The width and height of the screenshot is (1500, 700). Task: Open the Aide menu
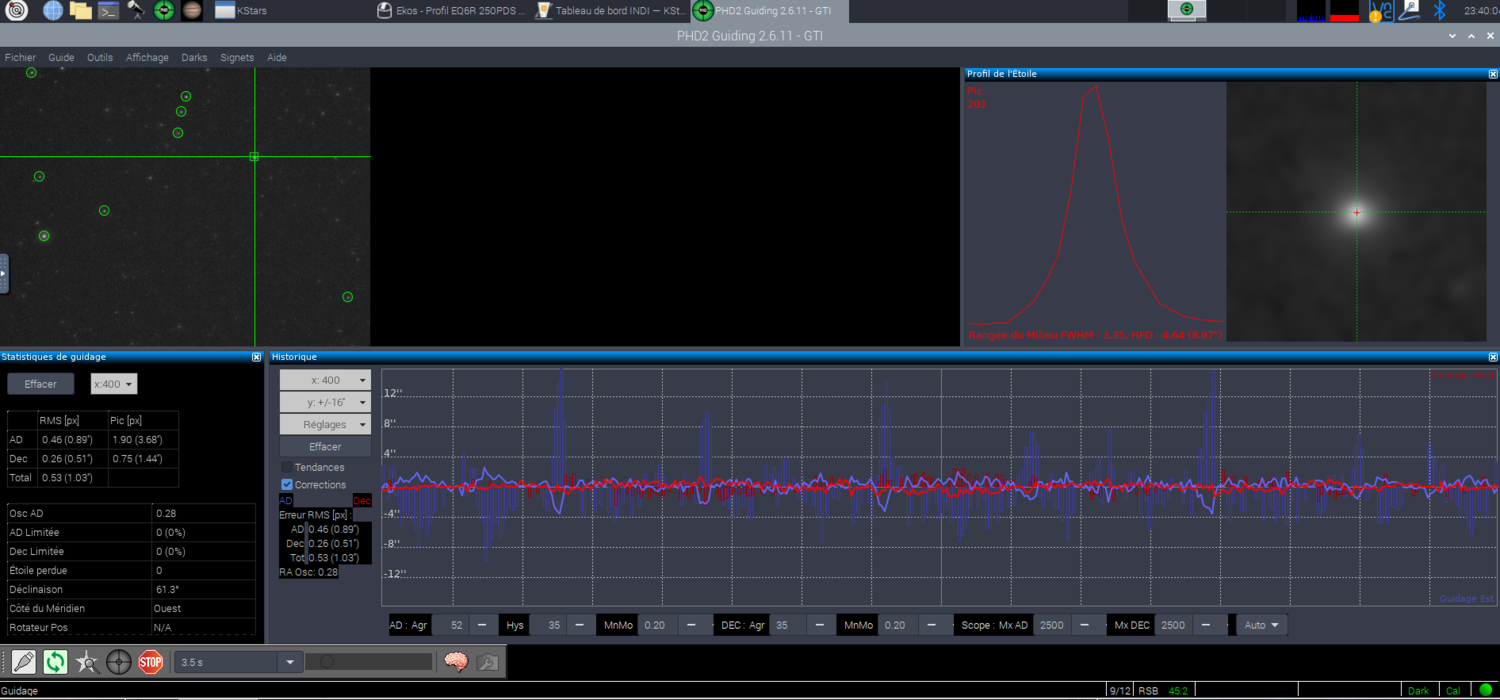point(277,57)
